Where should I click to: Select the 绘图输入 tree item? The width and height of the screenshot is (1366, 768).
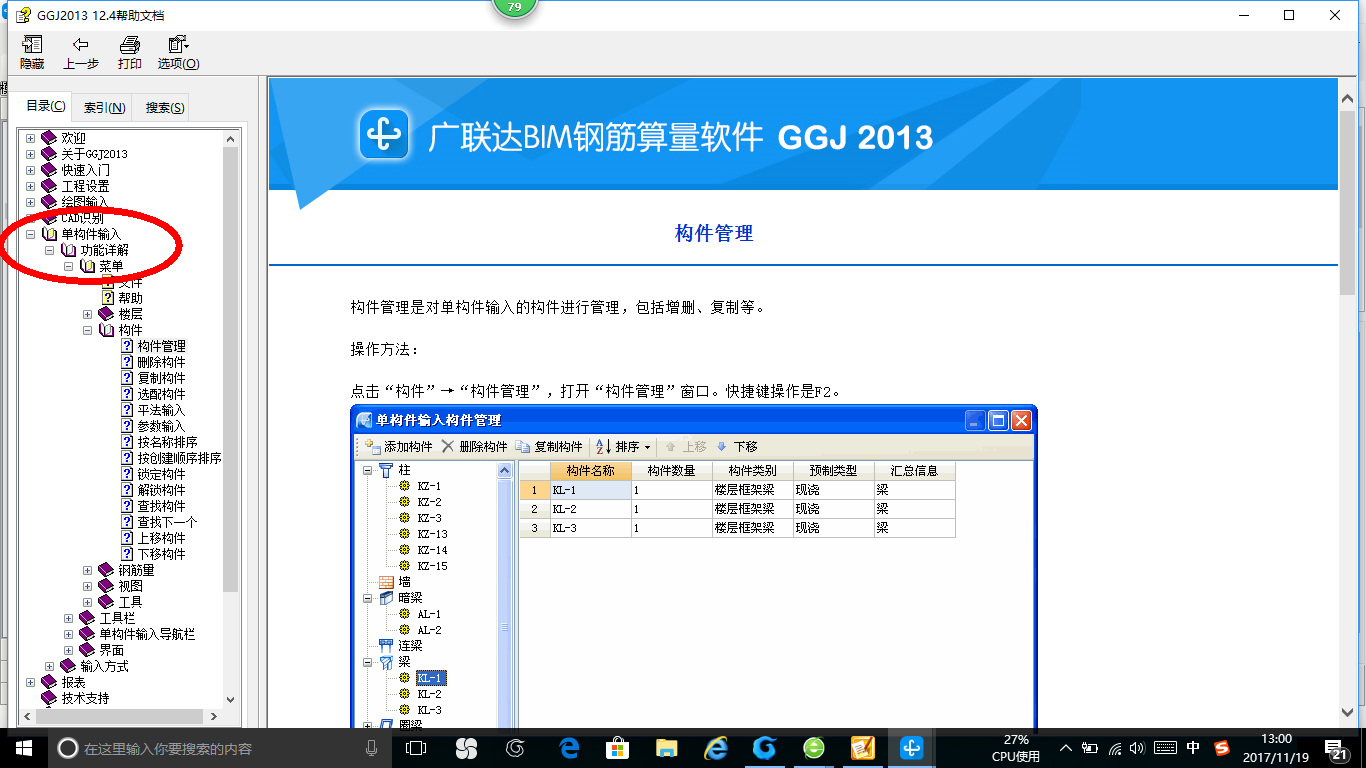click(85, 202)
